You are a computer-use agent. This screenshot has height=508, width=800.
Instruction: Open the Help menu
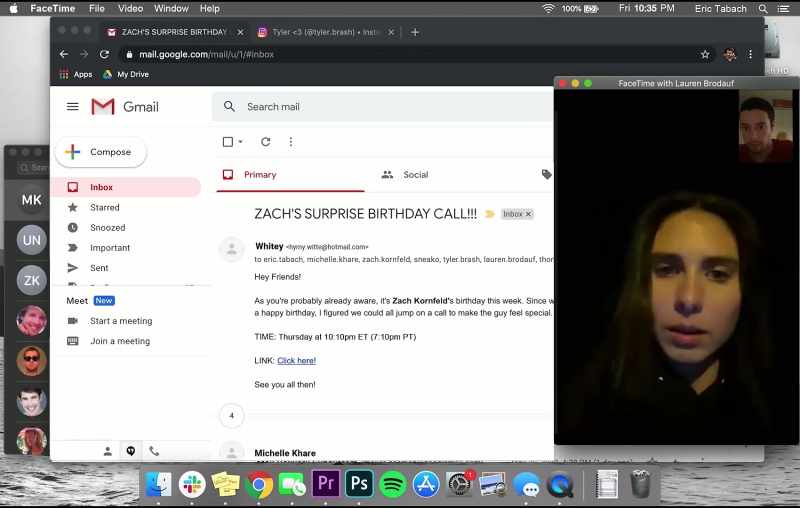209,8
